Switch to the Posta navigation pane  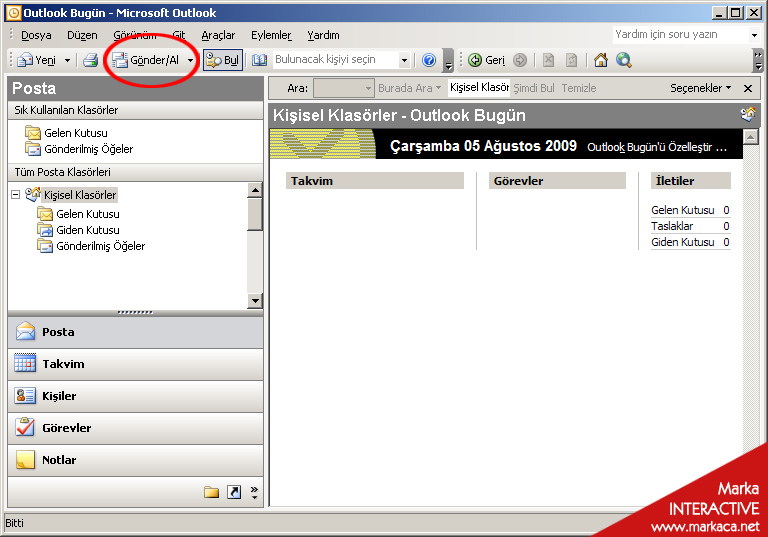(x=136, y=332)
